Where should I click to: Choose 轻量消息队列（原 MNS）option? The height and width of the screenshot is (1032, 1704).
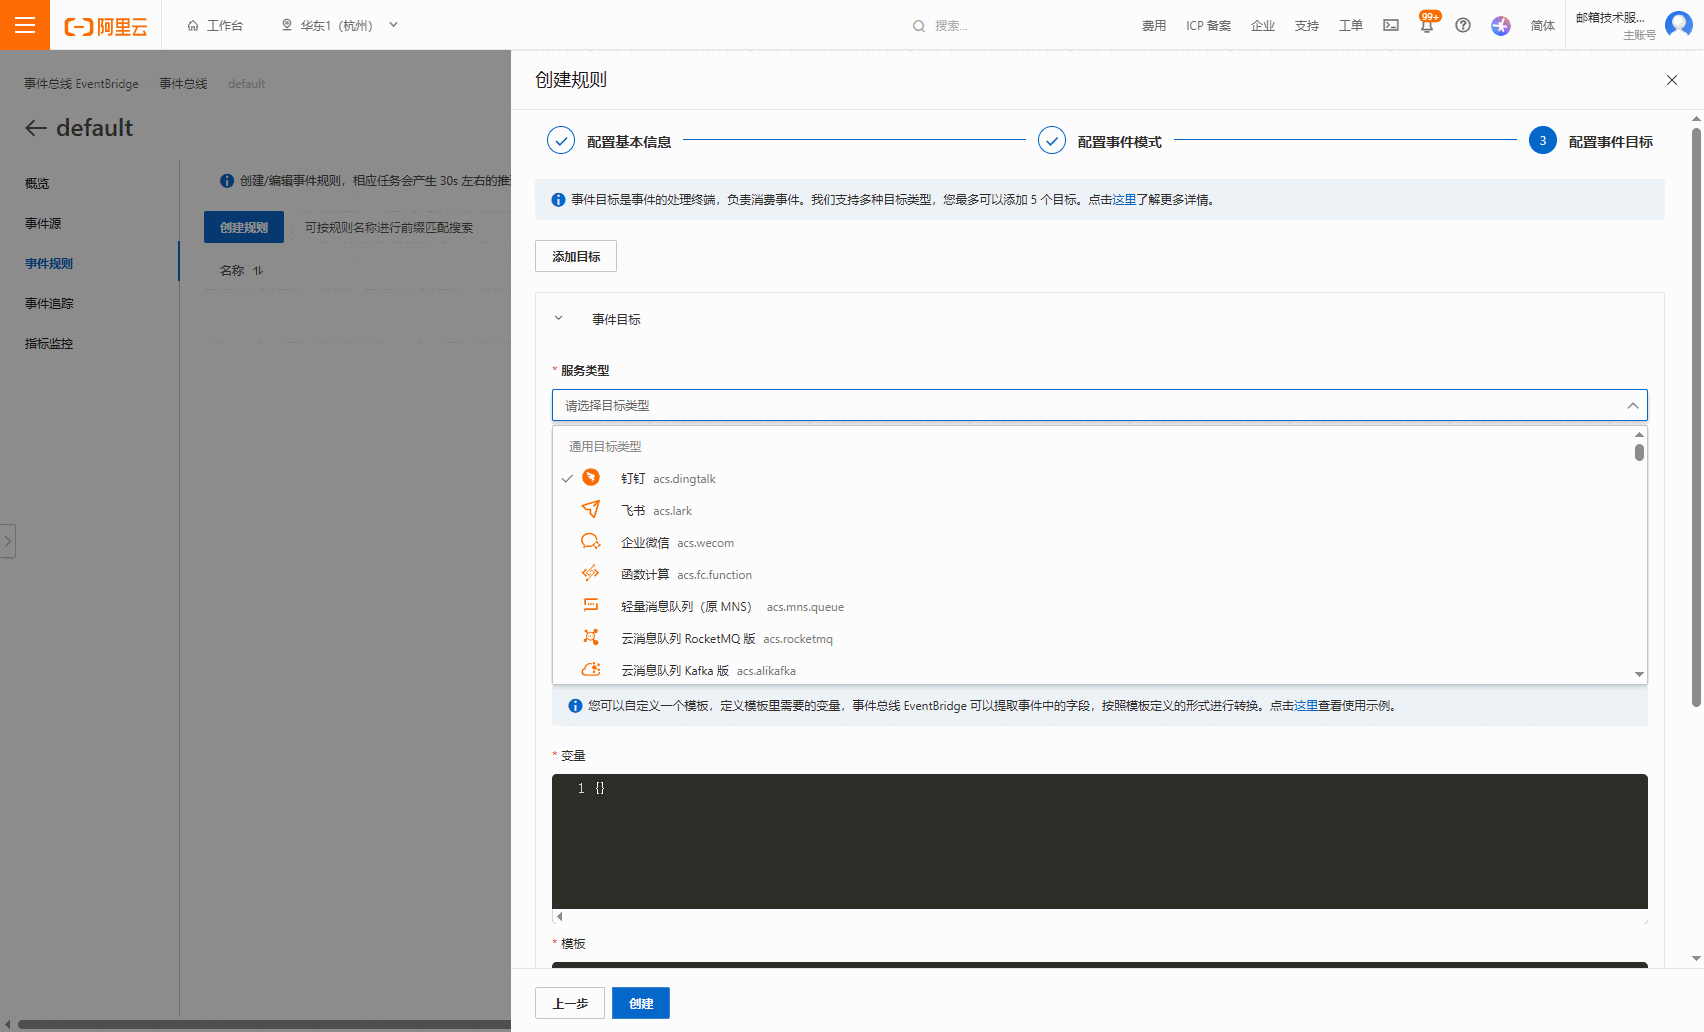click(x=1094, y=607)
